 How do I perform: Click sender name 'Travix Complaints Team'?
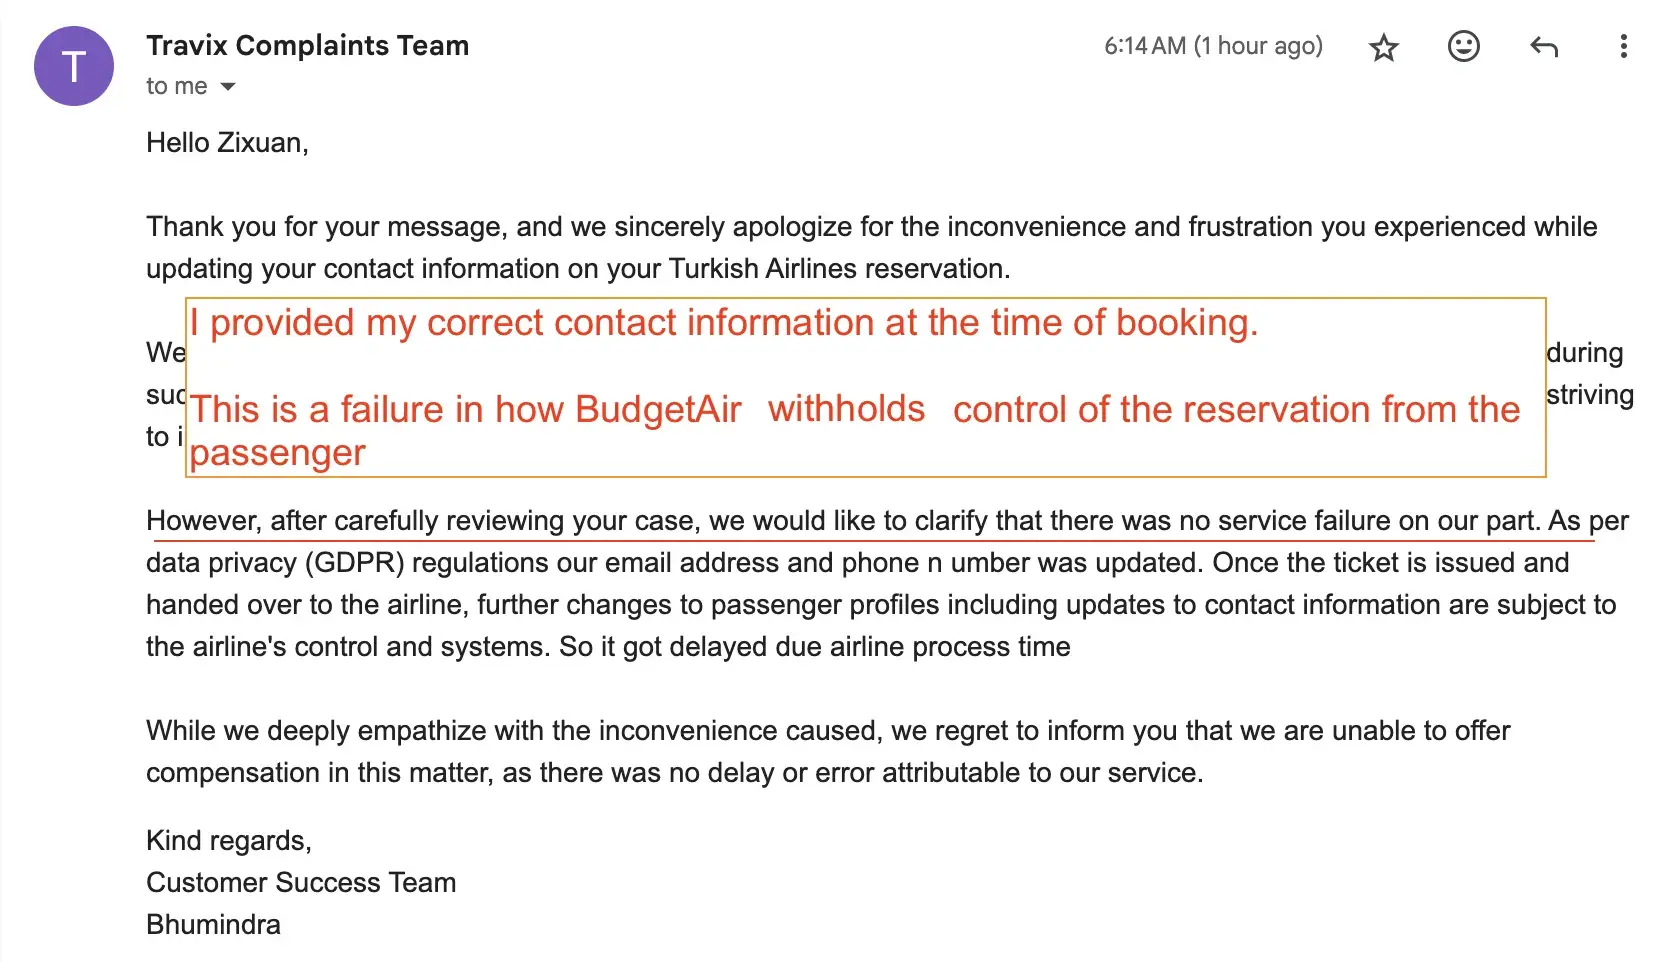[307, 46]
